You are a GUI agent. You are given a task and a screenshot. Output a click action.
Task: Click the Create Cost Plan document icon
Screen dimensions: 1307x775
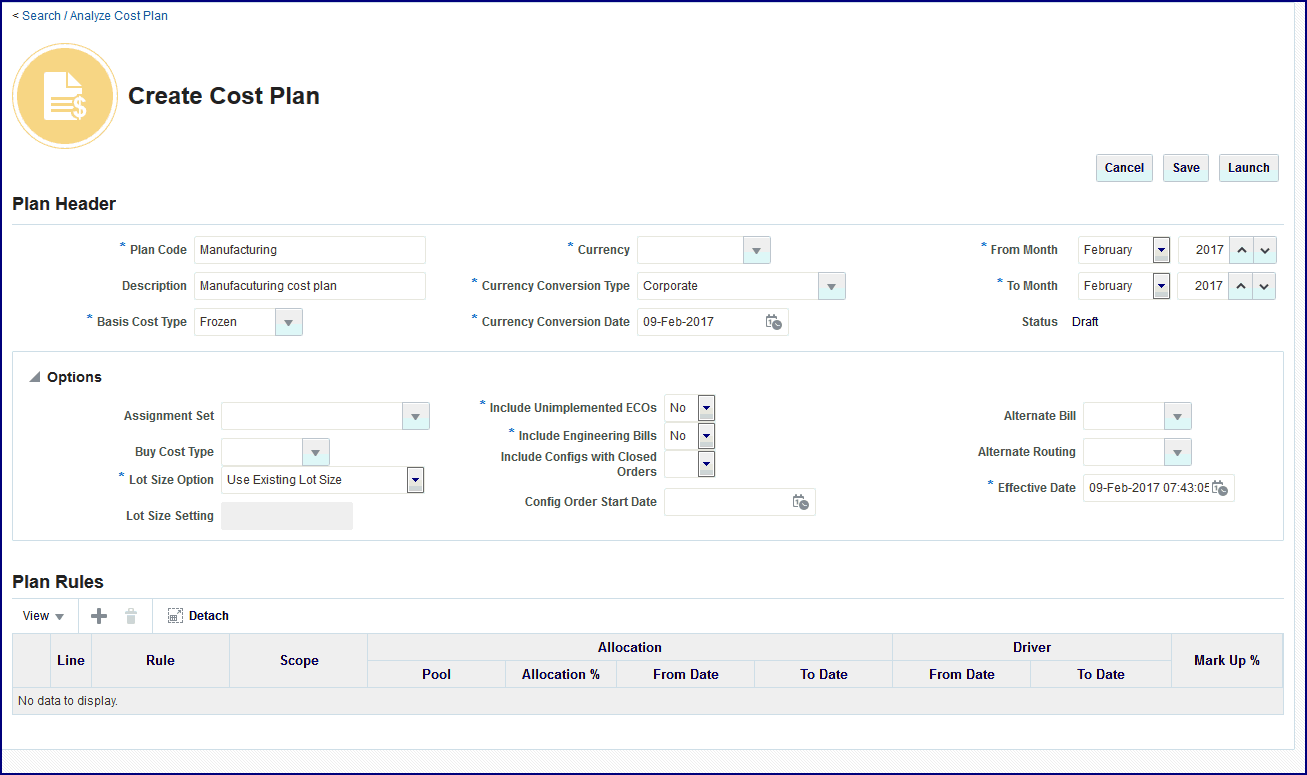click(x=65, y=96)
